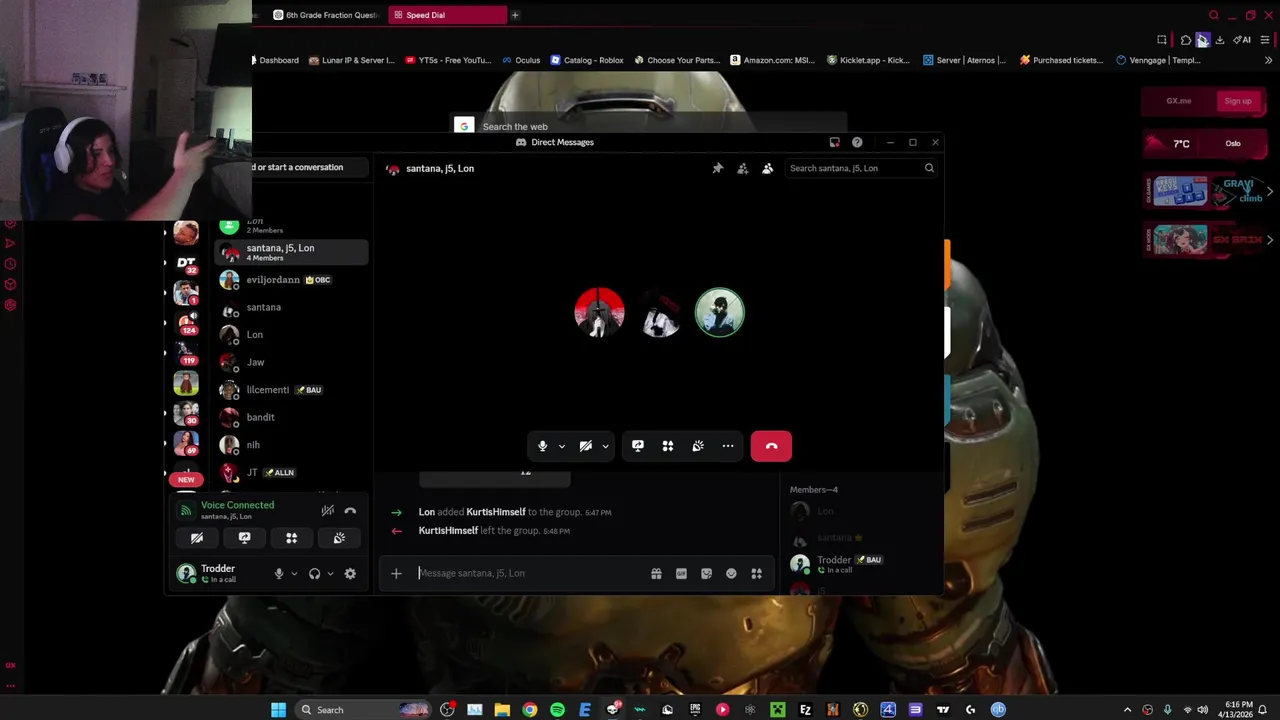Open bandit direct message
The image size is (1280, 720).
291,417
